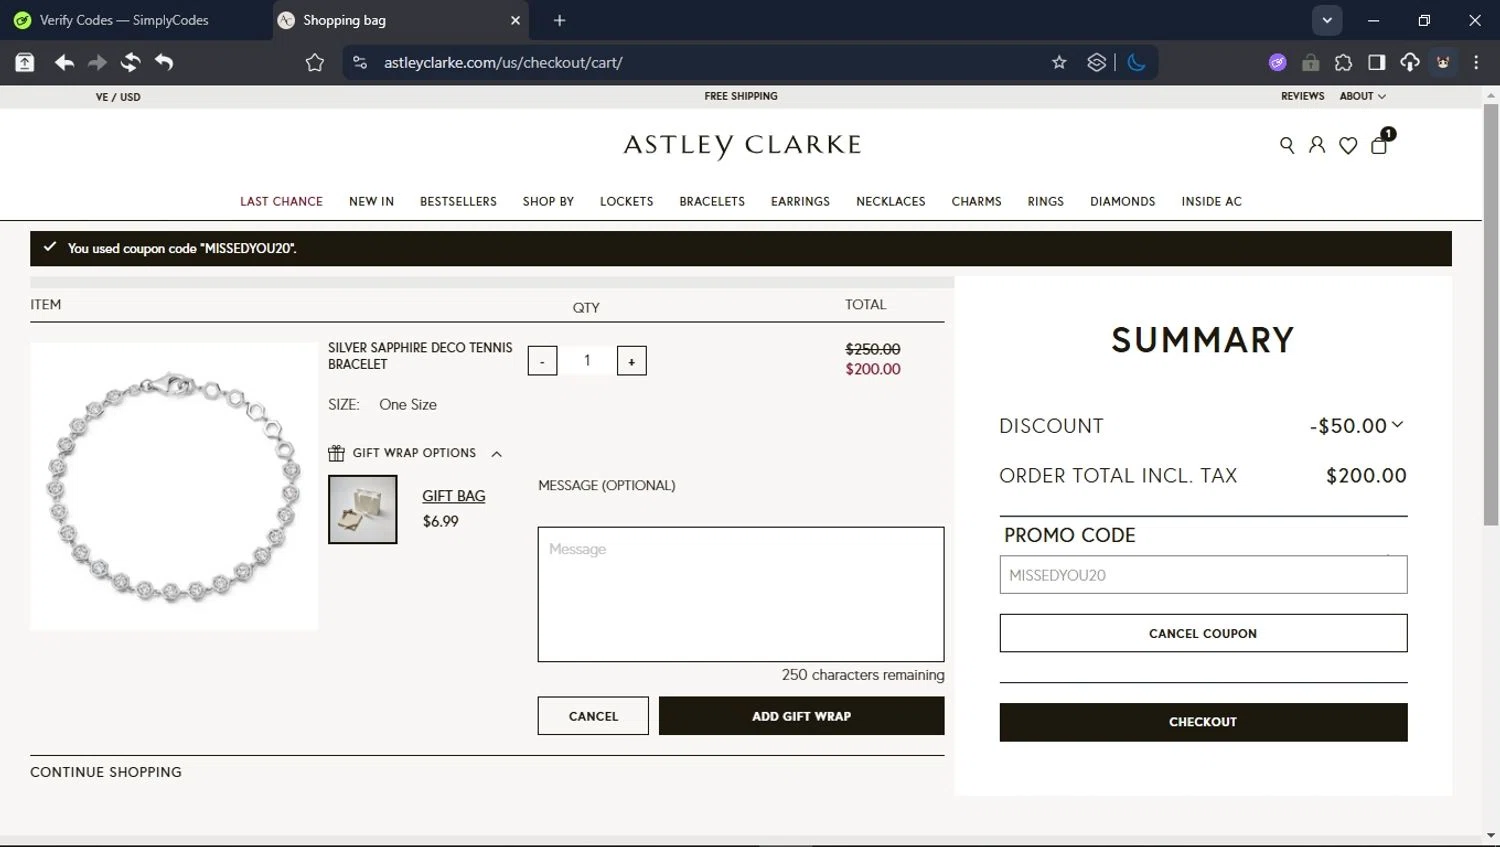1500x847 pixels.
Task: Open the account profile icon
Action: [x=1317, y=145]
